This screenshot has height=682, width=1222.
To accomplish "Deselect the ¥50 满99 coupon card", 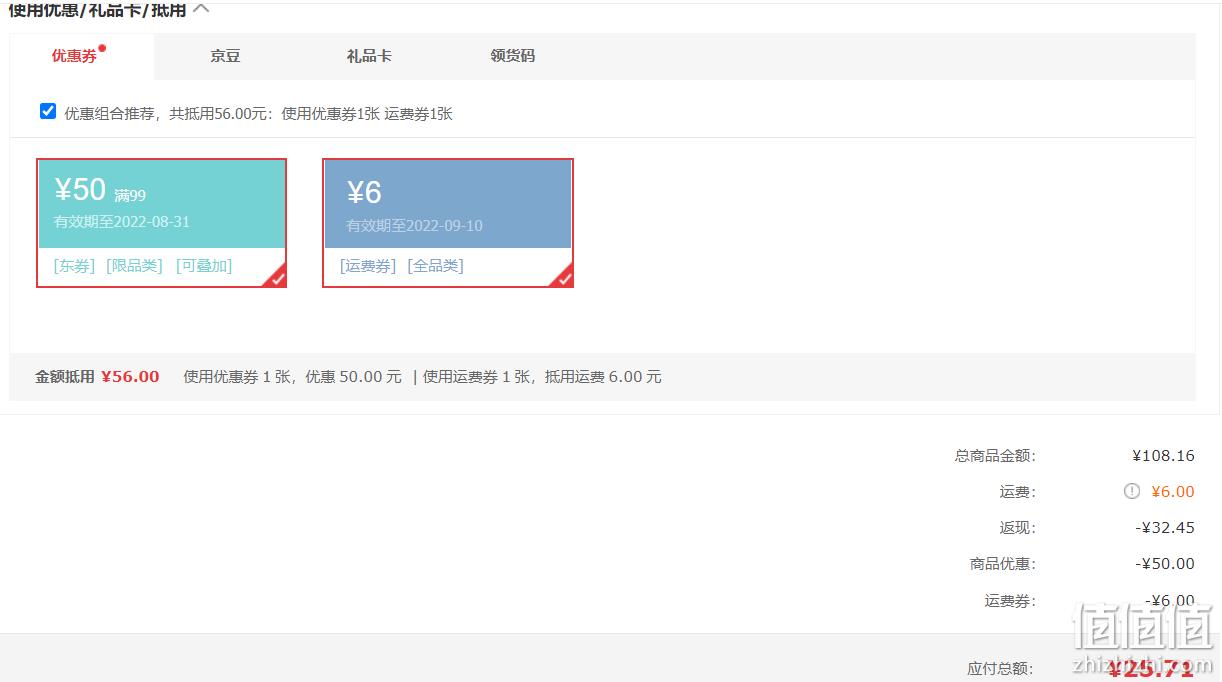I will coord(162,223).
